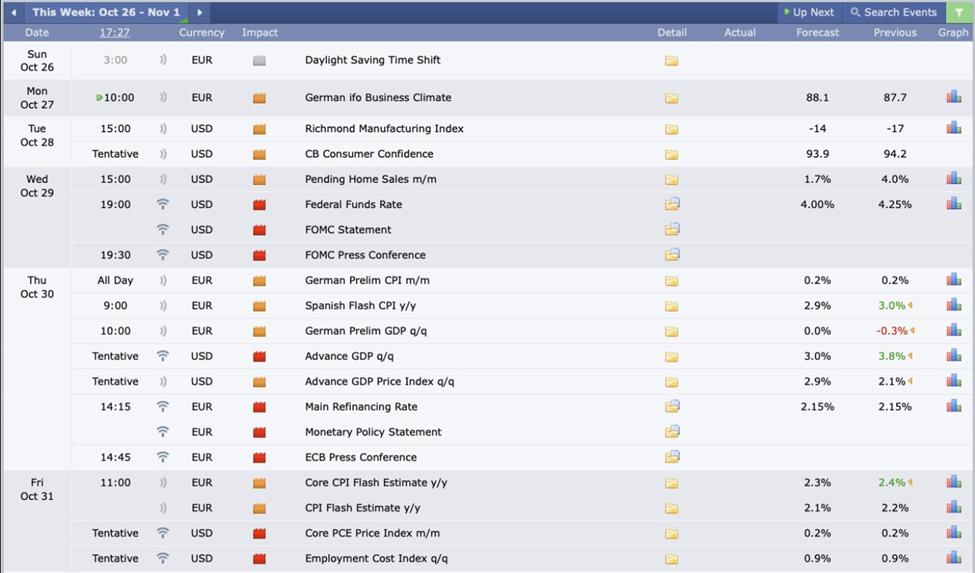This screenshot has height=573, width=975.
Task: Toggle alert icon for Main Refinancing Rate
Action: pyautogui.click(x=163, y=407)
